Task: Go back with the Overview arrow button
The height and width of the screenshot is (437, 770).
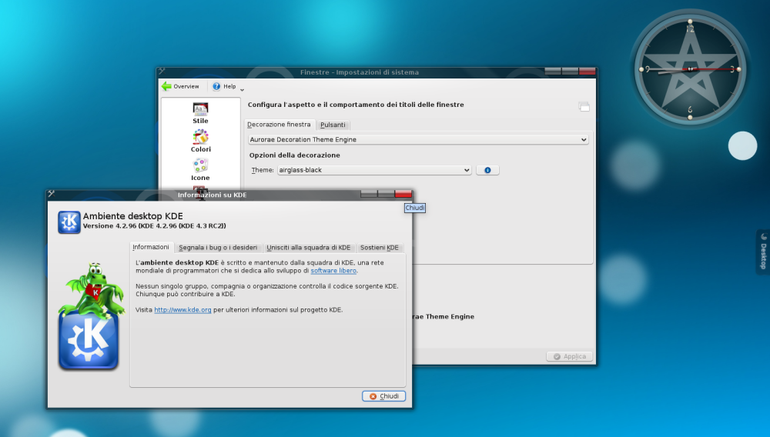Action: (181, 86)
